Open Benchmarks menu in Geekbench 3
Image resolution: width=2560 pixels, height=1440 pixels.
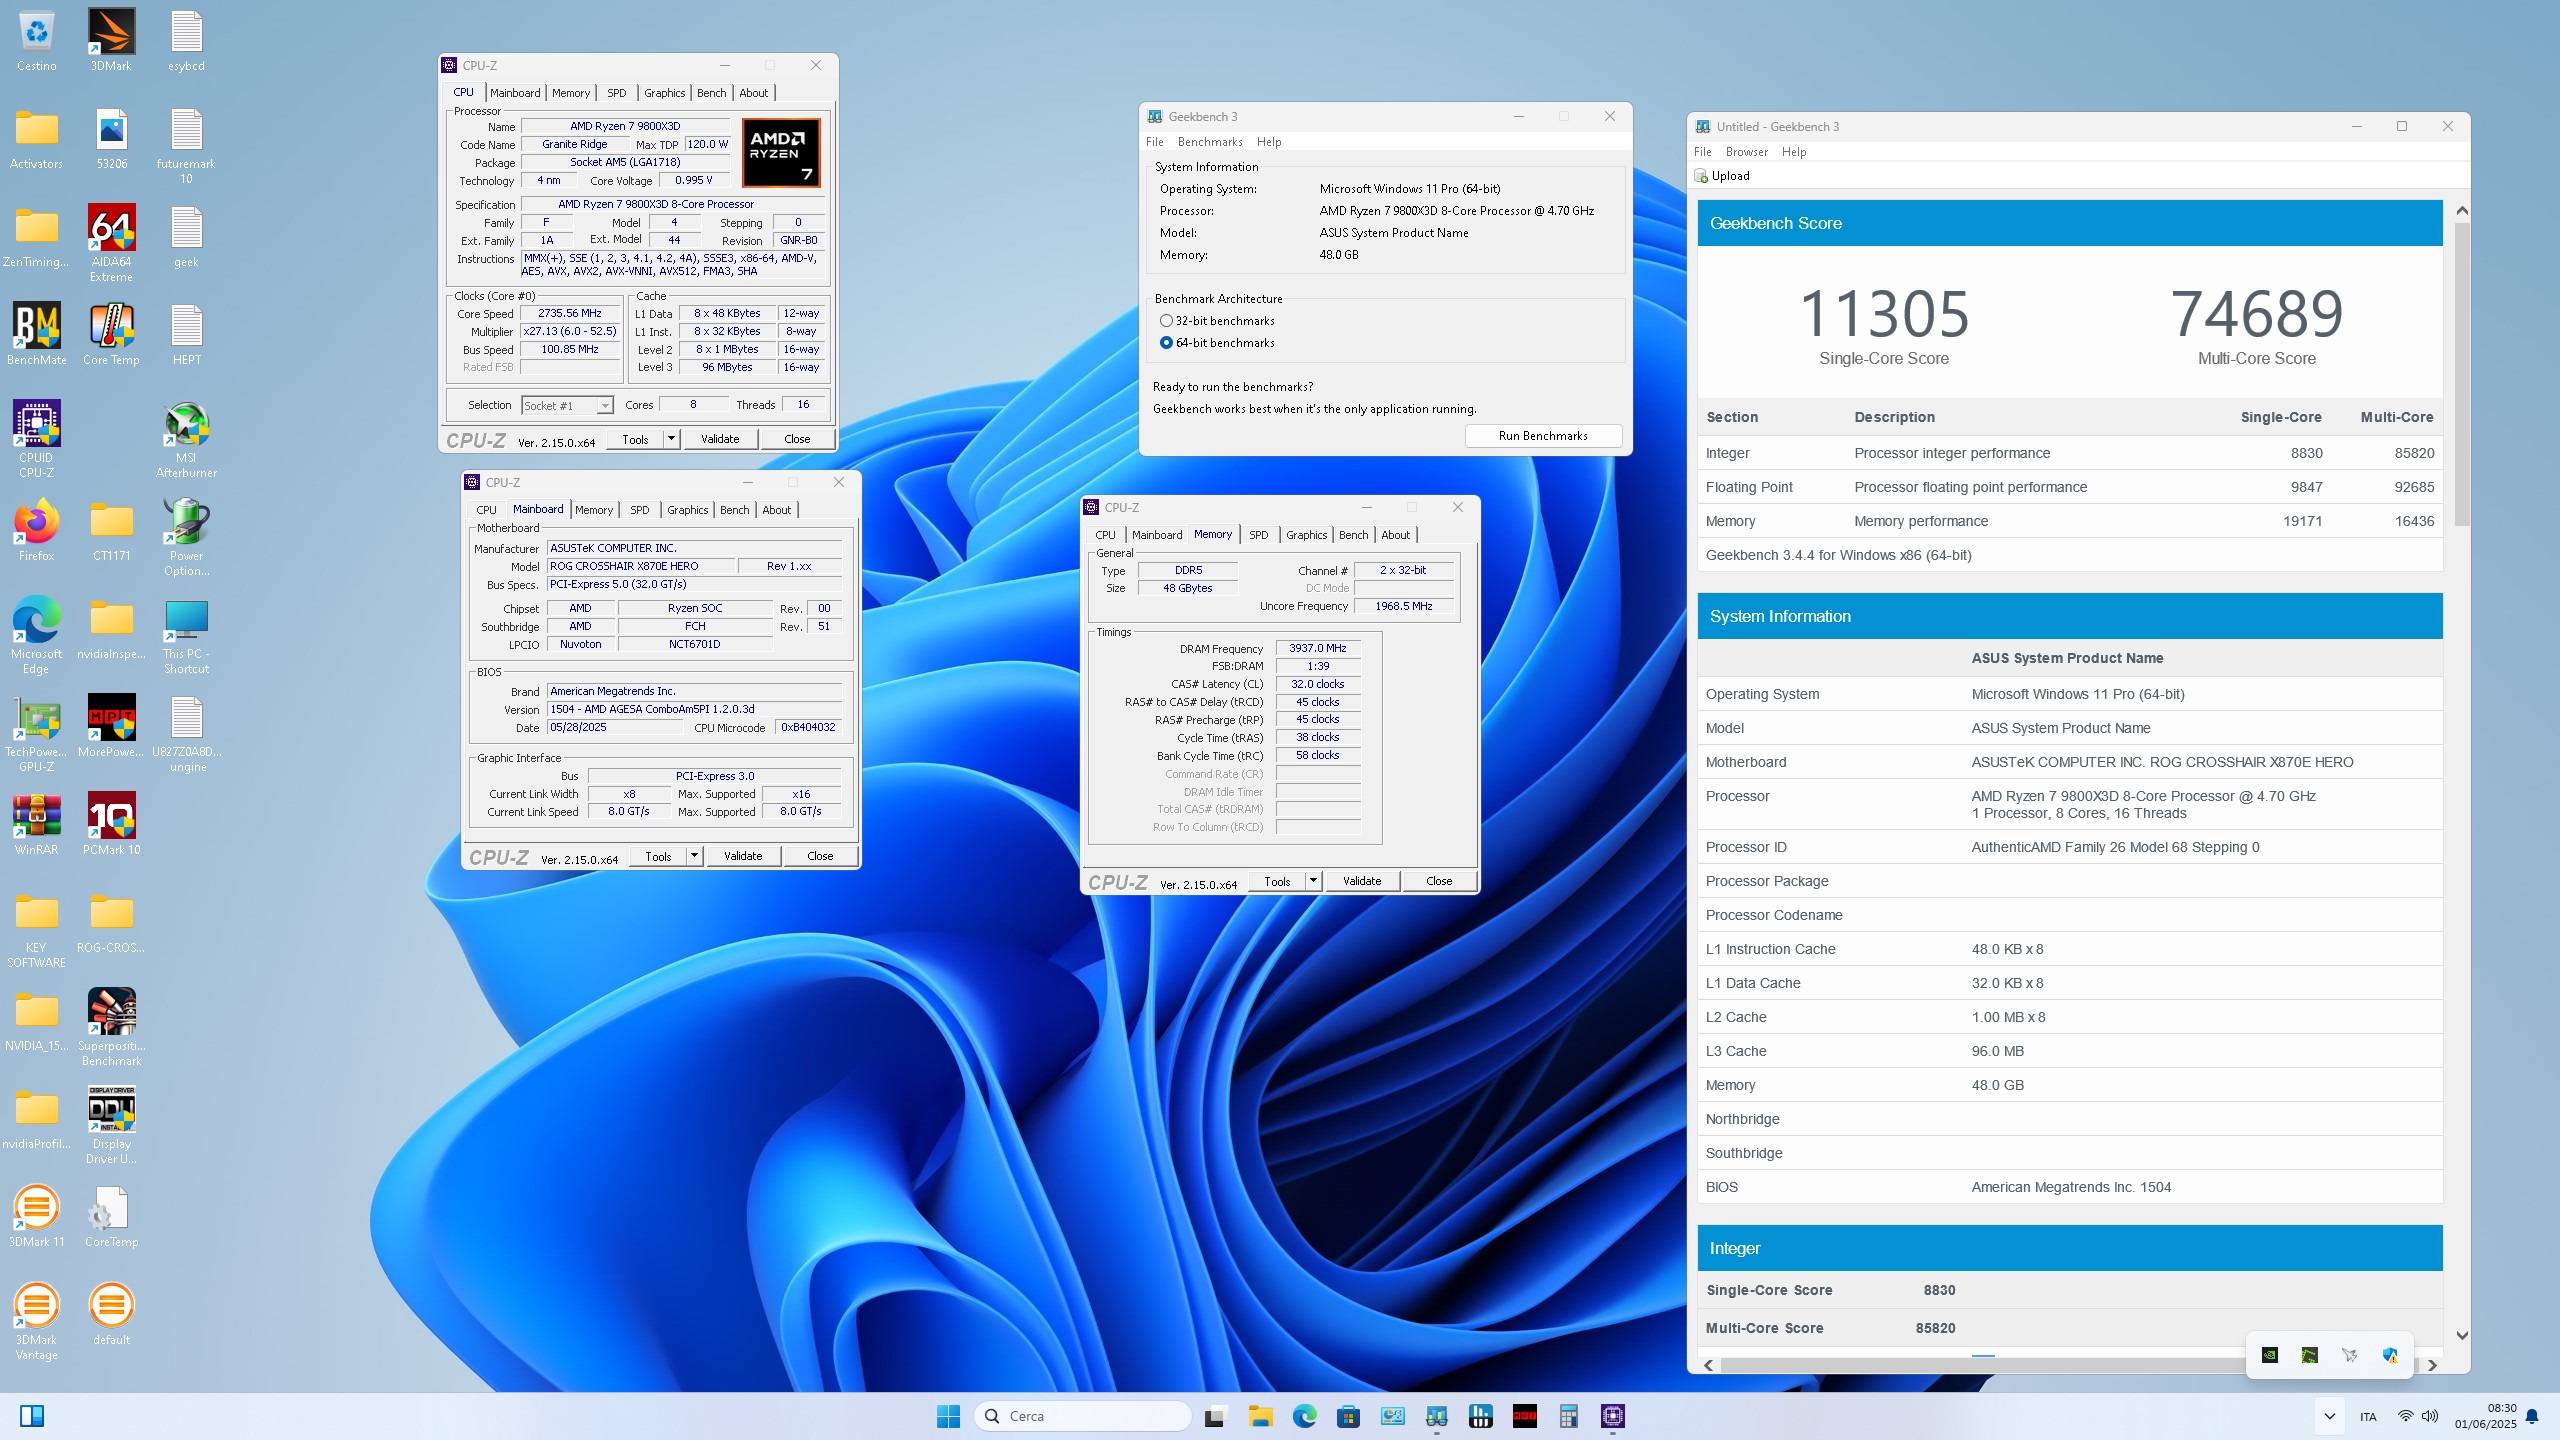1210,142
